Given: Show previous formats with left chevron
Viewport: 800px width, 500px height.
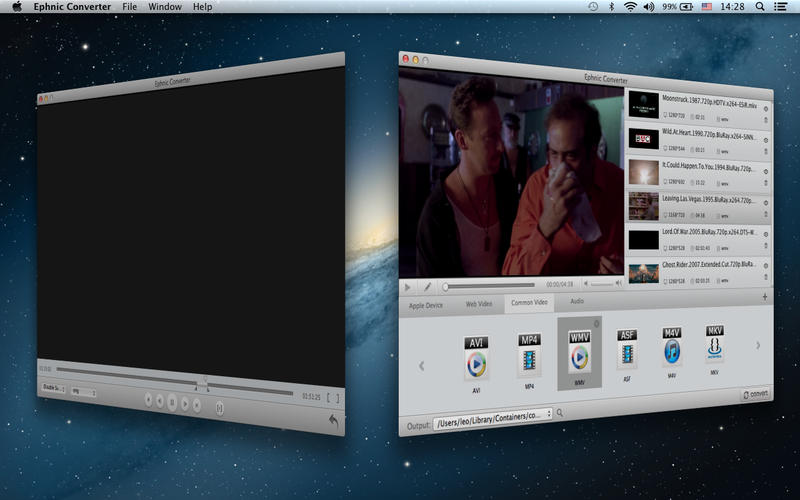Looking at the screenshot, I should 421,365.
